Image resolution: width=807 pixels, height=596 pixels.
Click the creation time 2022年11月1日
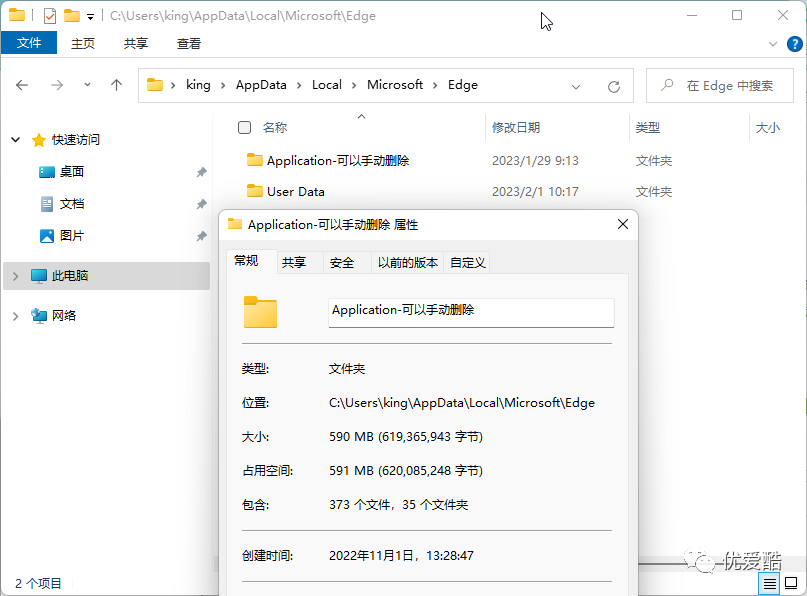point(401,556)
